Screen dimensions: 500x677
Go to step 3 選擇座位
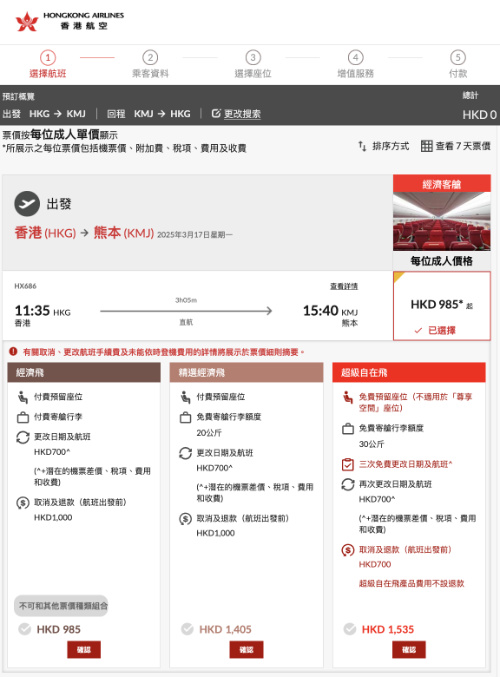253,65
